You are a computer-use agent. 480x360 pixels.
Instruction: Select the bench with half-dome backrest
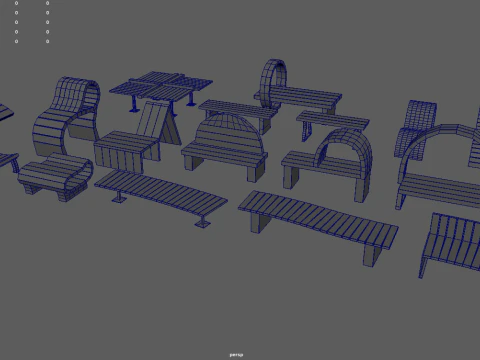225,147
